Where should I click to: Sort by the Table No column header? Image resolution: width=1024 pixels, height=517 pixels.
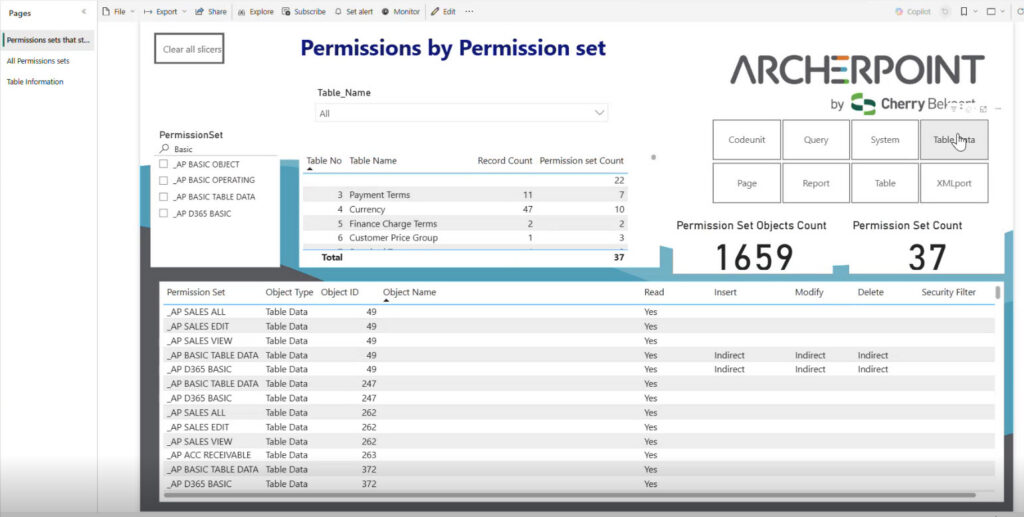(324, 161)
